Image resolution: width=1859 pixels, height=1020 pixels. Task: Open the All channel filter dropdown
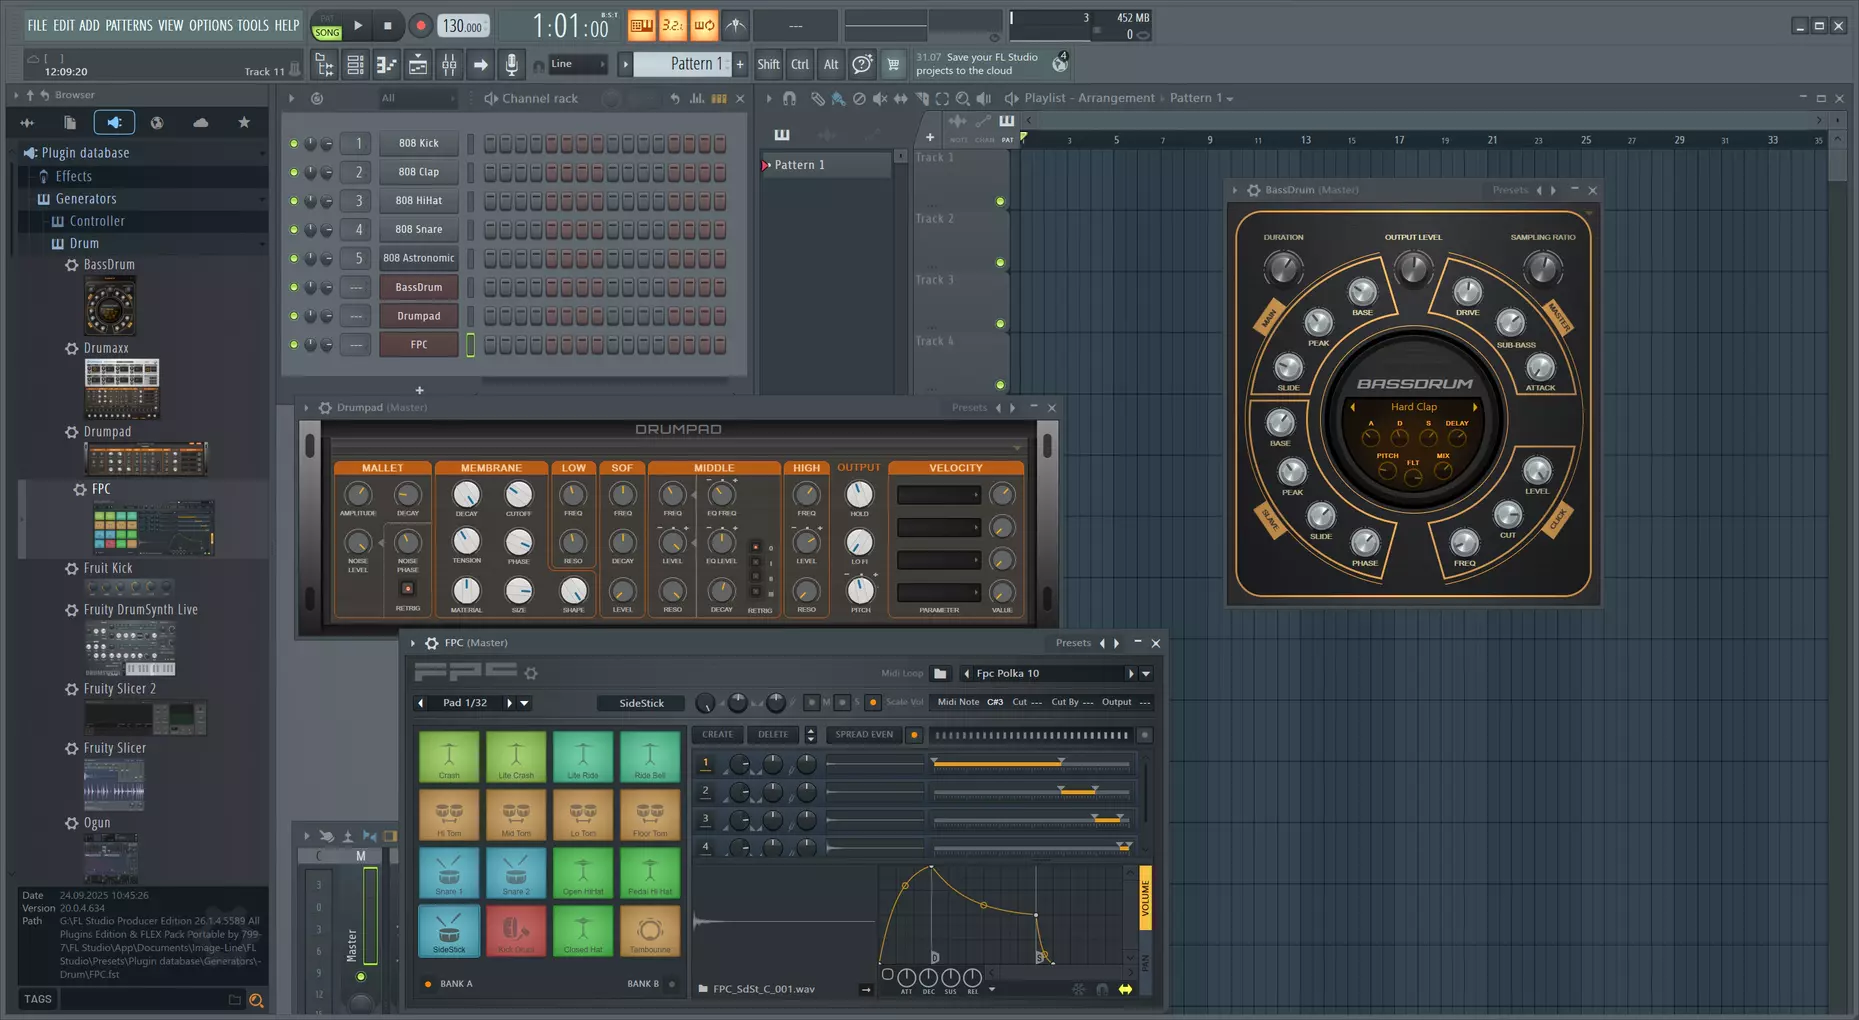click(x=417, y=98)
